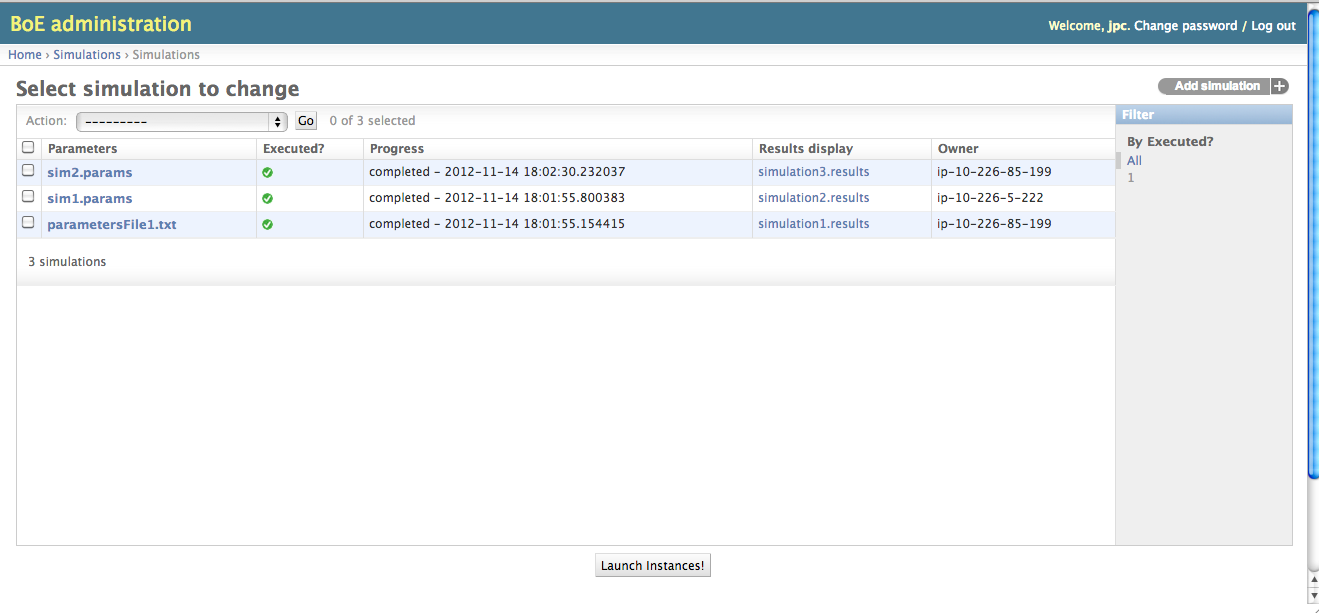Click the plus icon next to Add simulation
This screenshot has height=613, width=1319.
click(1280, 86)
